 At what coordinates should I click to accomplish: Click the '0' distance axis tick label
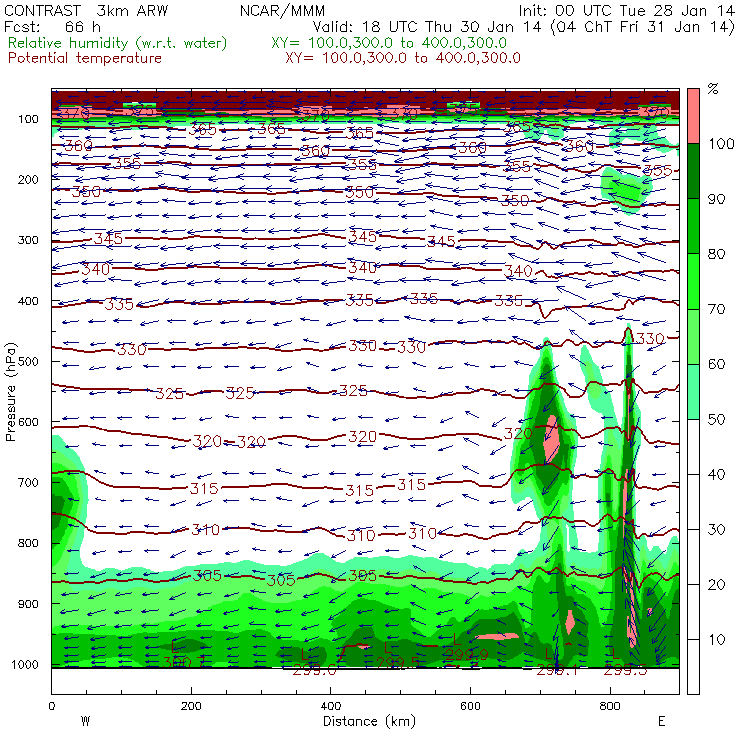[52, 706]
